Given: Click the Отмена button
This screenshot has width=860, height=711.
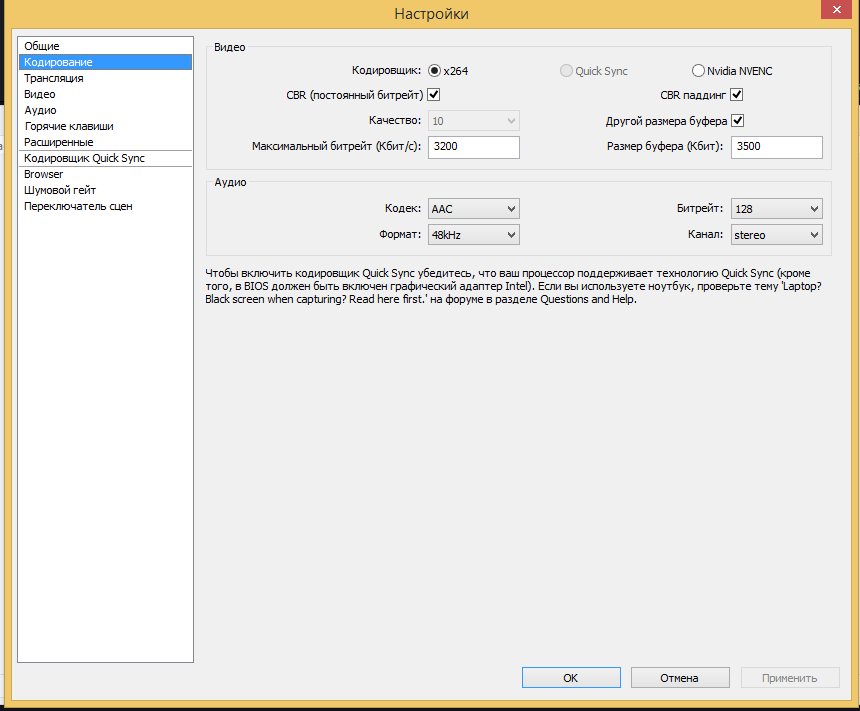Looking at the screenshot, I should [679, 678].
